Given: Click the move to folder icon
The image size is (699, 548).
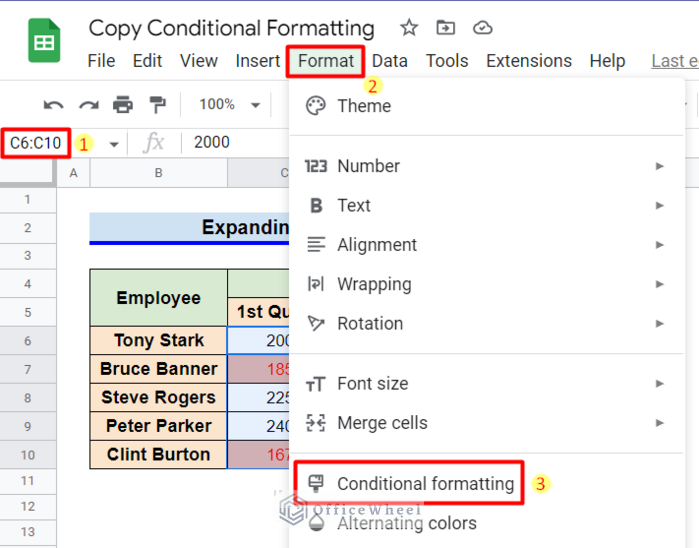Looking at the screenshot, I should 446,28.
